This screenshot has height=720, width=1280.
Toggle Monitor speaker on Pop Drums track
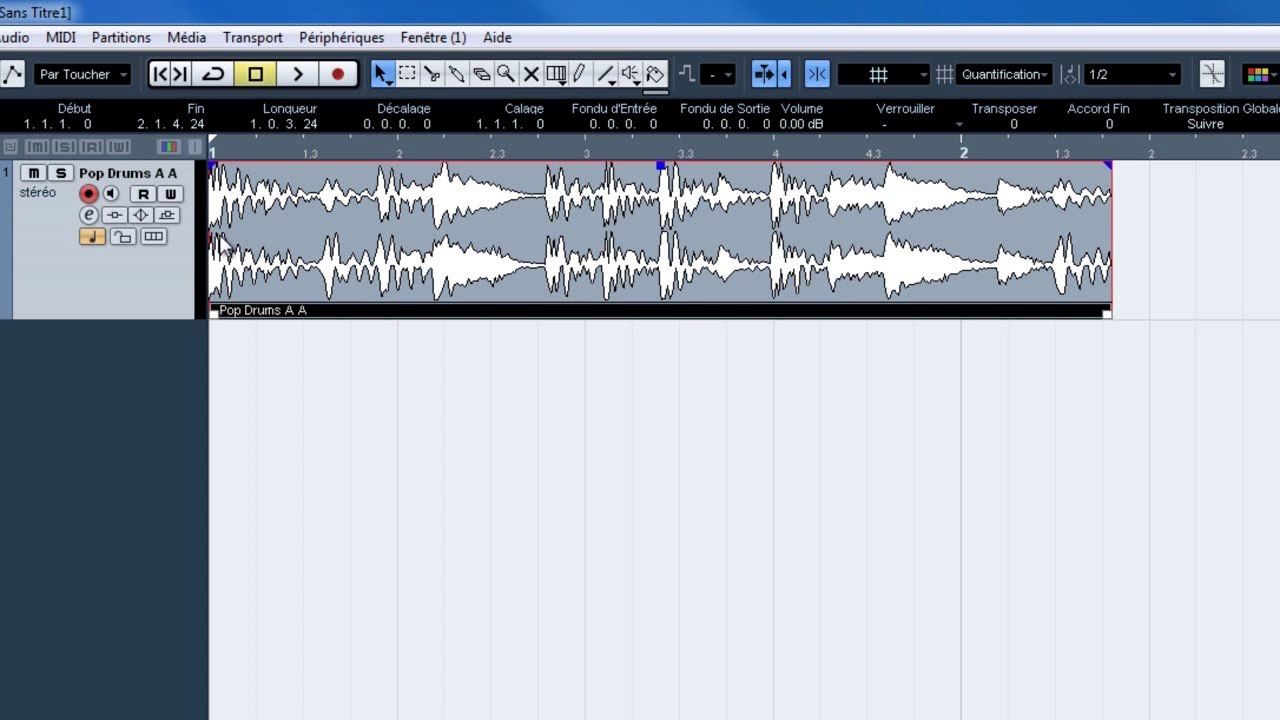click(111, 194)
